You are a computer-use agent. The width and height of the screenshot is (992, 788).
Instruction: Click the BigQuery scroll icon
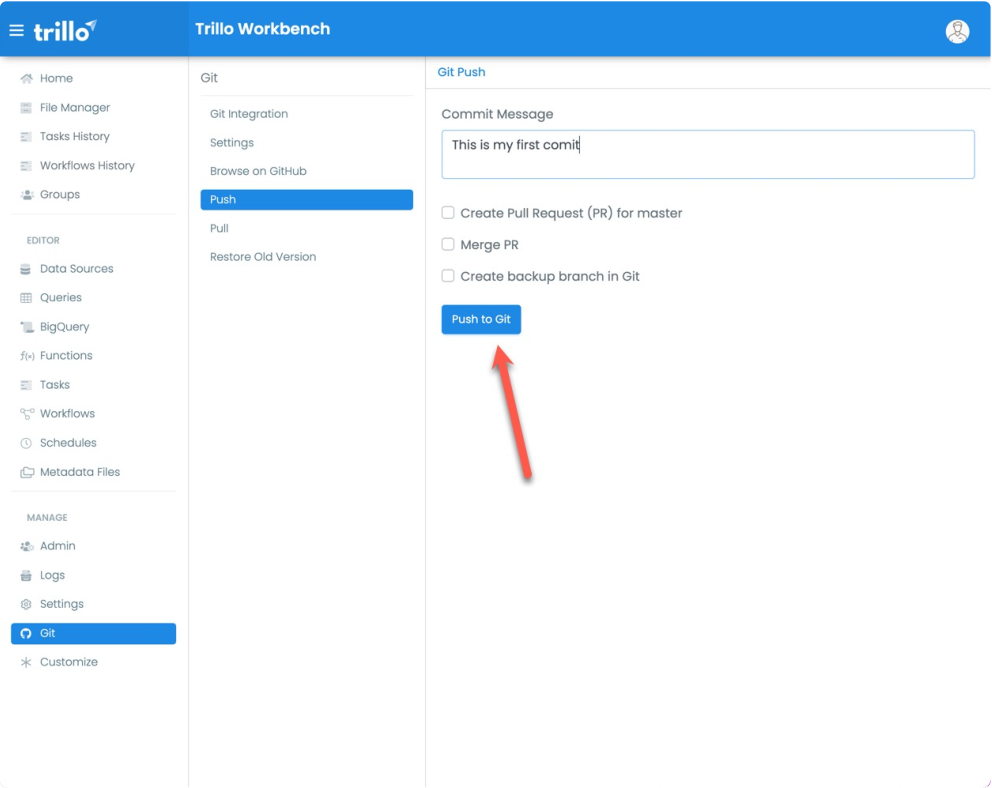[27, 327]
